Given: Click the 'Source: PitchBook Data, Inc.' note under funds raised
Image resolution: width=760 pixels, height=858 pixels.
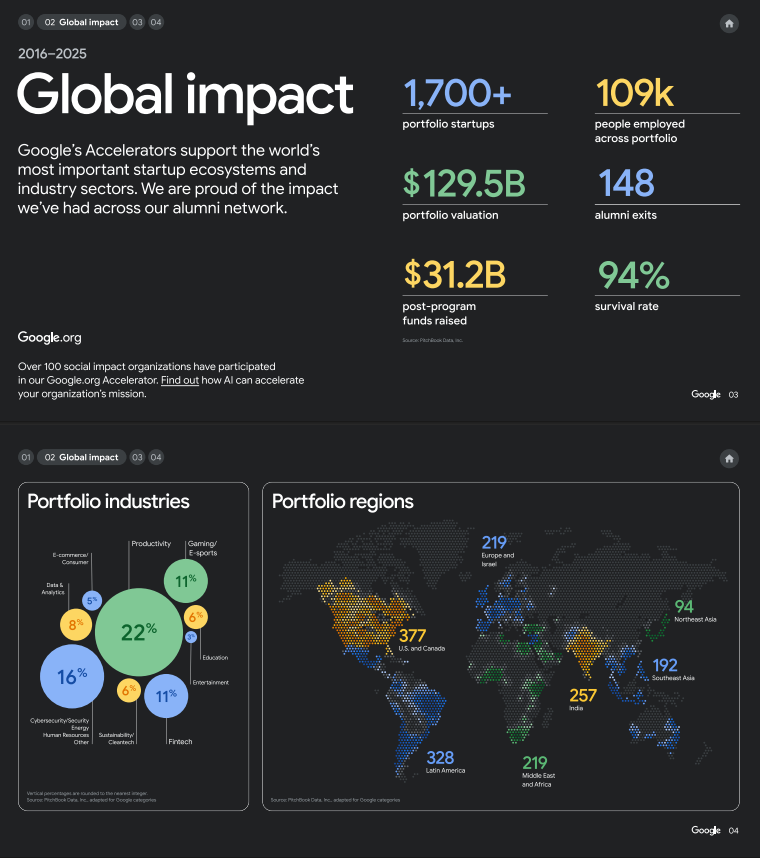Looking at the screenshot, I should [x=432, y=340].
